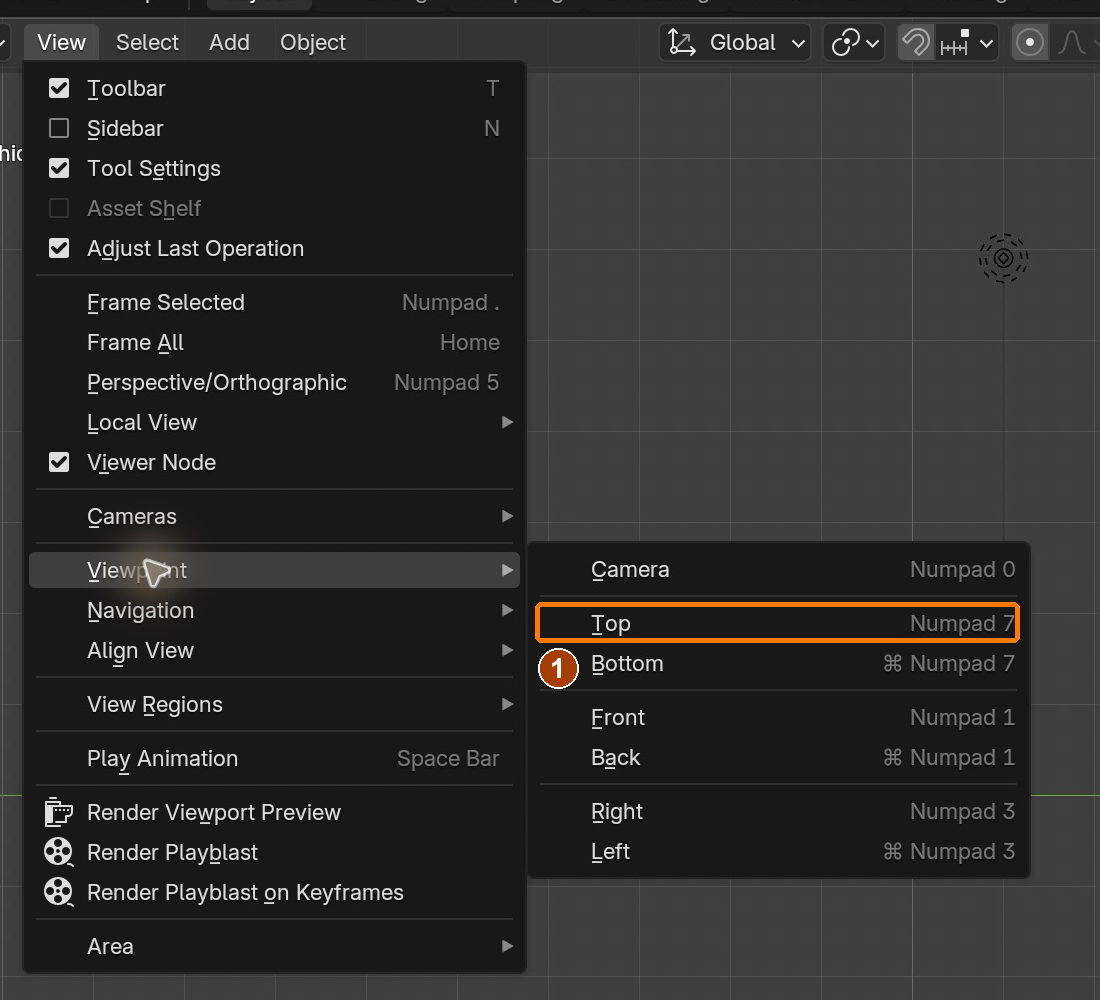The width and height of the screenshot is (1100, 1000).
Task: Choose Frame All
Action: pyautogui.click(x=274, y=342)
